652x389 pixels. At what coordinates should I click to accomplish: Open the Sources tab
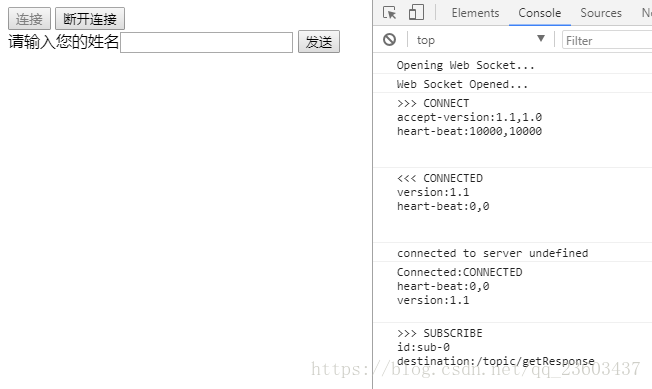tap(601, 13)
